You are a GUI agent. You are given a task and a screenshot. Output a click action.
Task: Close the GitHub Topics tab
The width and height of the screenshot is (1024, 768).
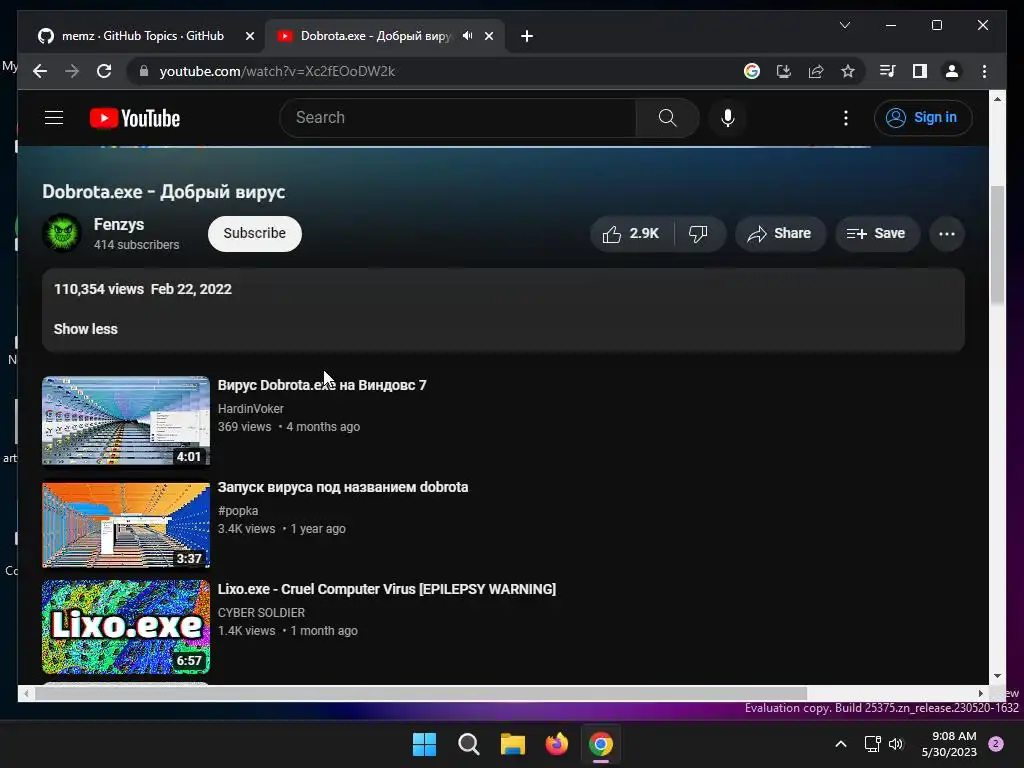[249, 36]
